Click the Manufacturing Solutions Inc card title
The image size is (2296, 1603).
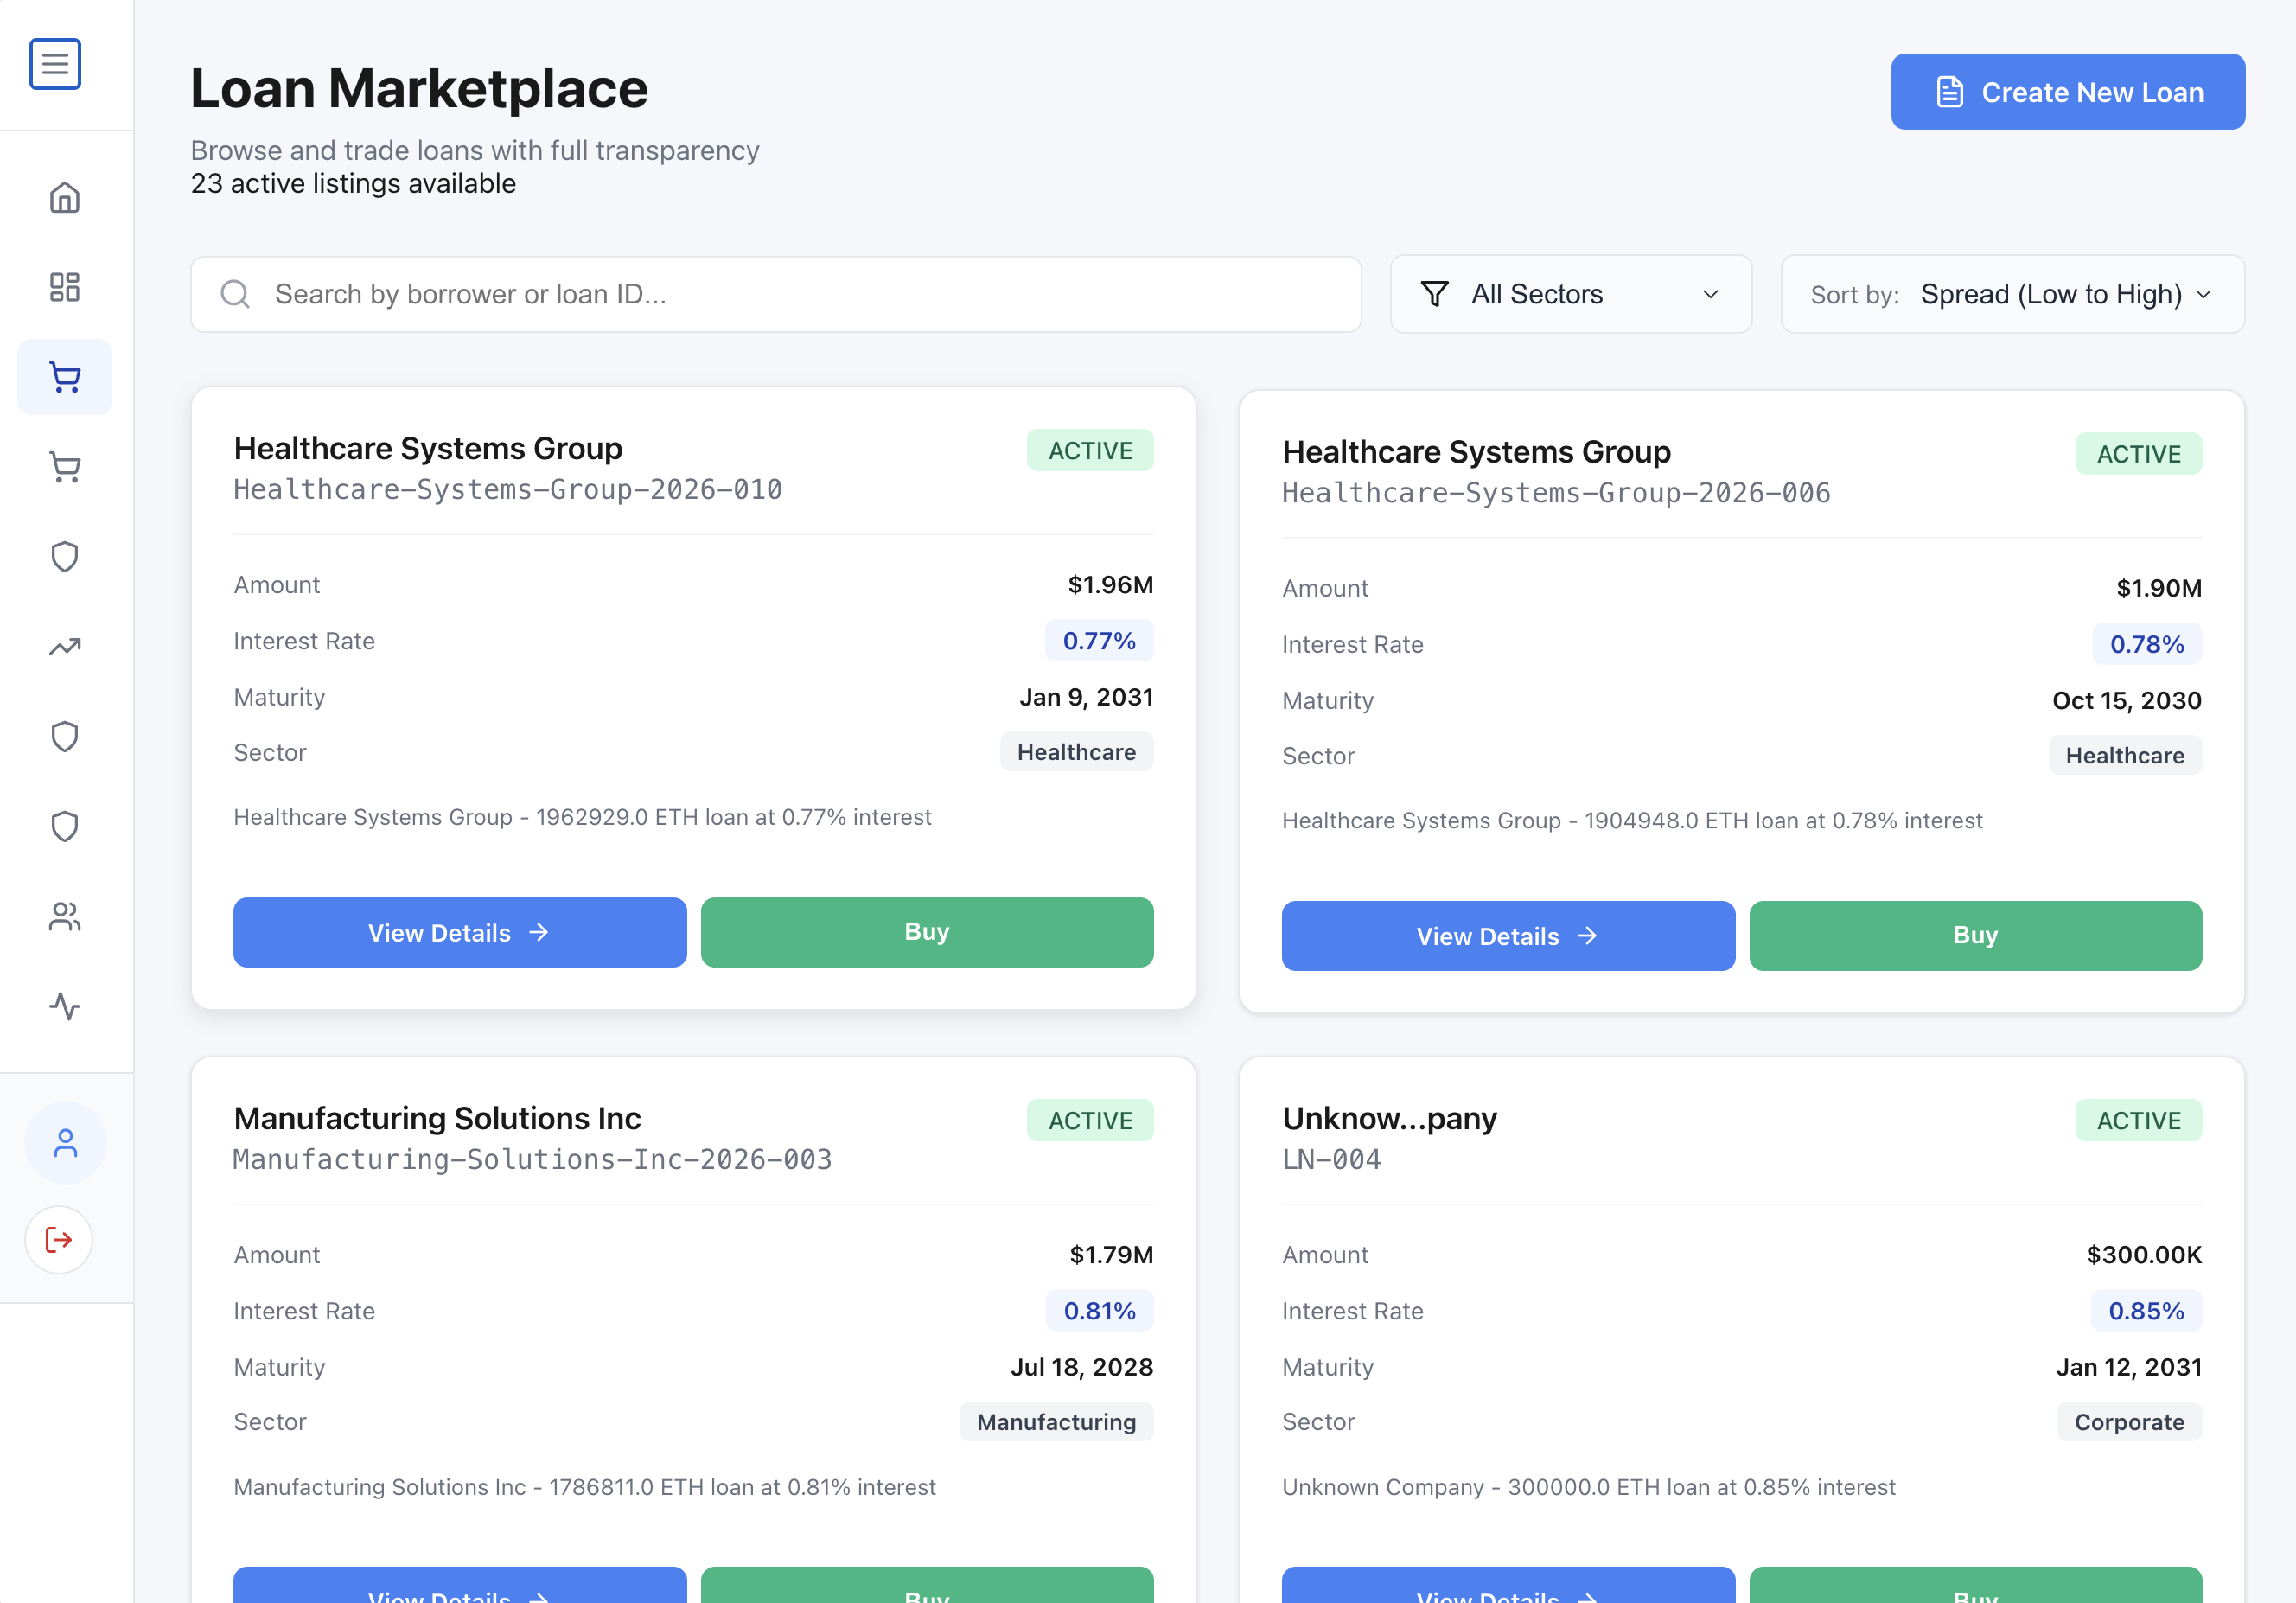point(437,1117)
